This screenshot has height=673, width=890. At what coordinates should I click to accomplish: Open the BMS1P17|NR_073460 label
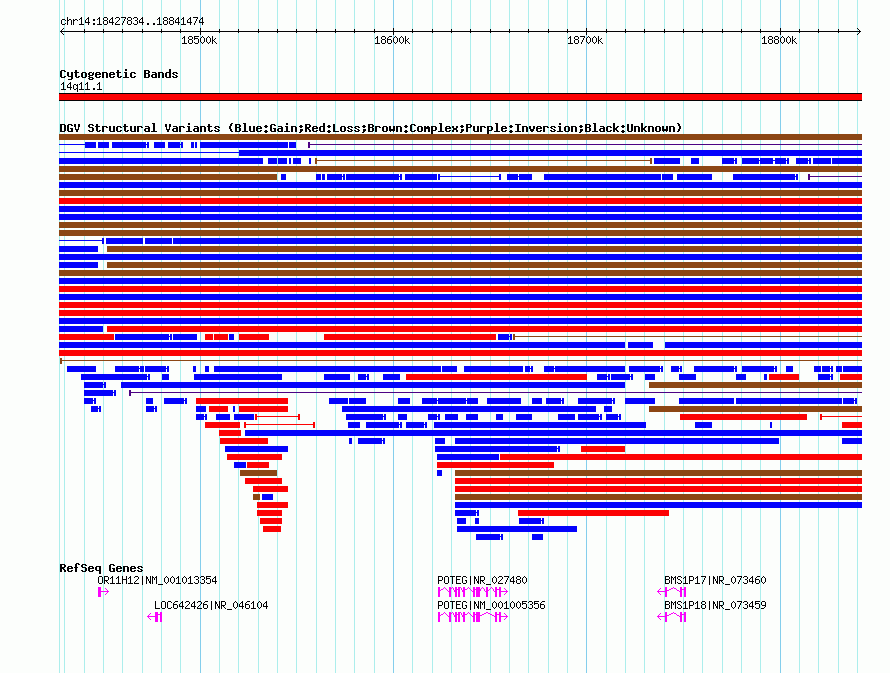click(x=715, y=580)
